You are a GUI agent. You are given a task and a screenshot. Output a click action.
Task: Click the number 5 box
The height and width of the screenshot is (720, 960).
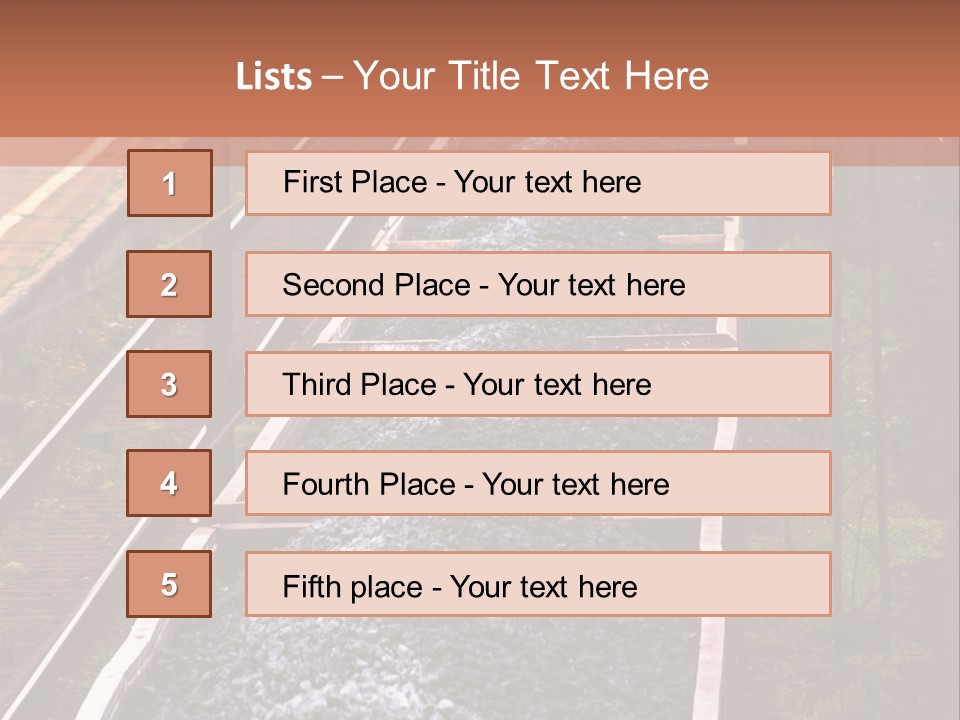coord(170,584)
